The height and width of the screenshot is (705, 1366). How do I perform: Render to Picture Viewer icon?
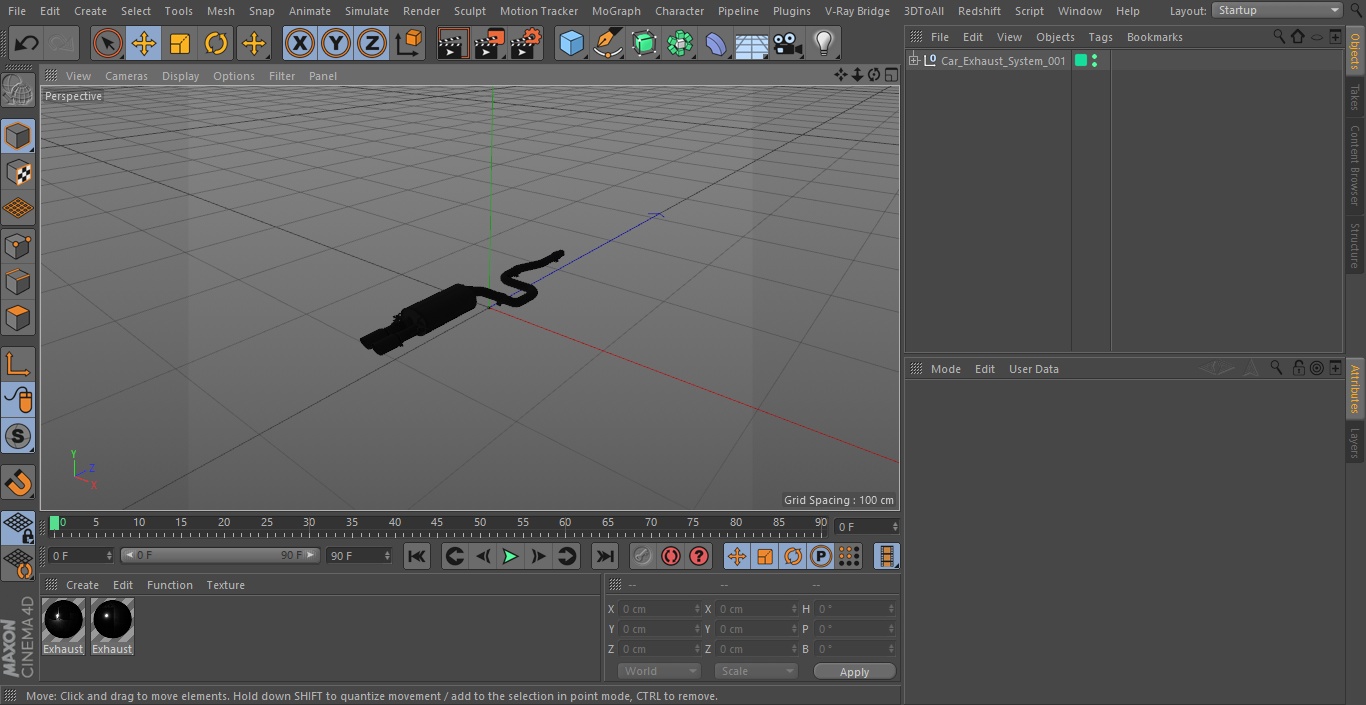(x=489, y=44)
